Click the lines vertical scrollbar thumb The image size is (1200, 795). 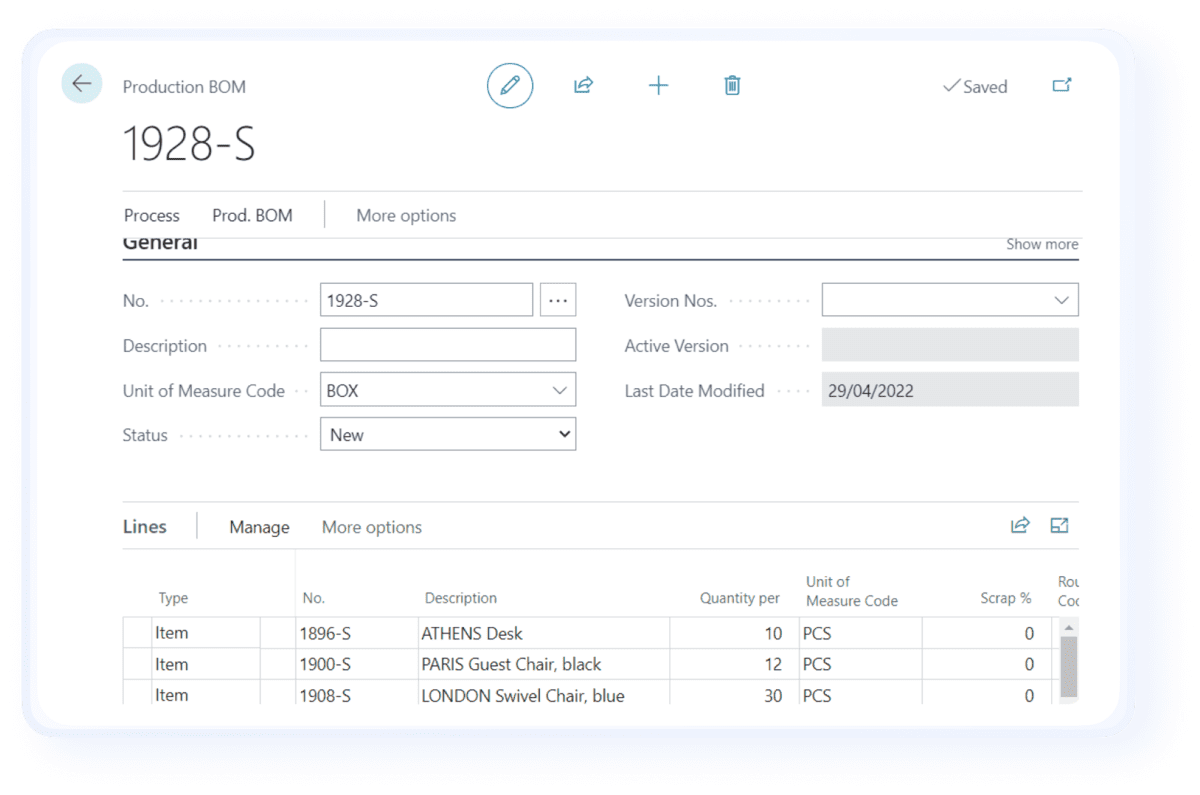[1068, 665]
